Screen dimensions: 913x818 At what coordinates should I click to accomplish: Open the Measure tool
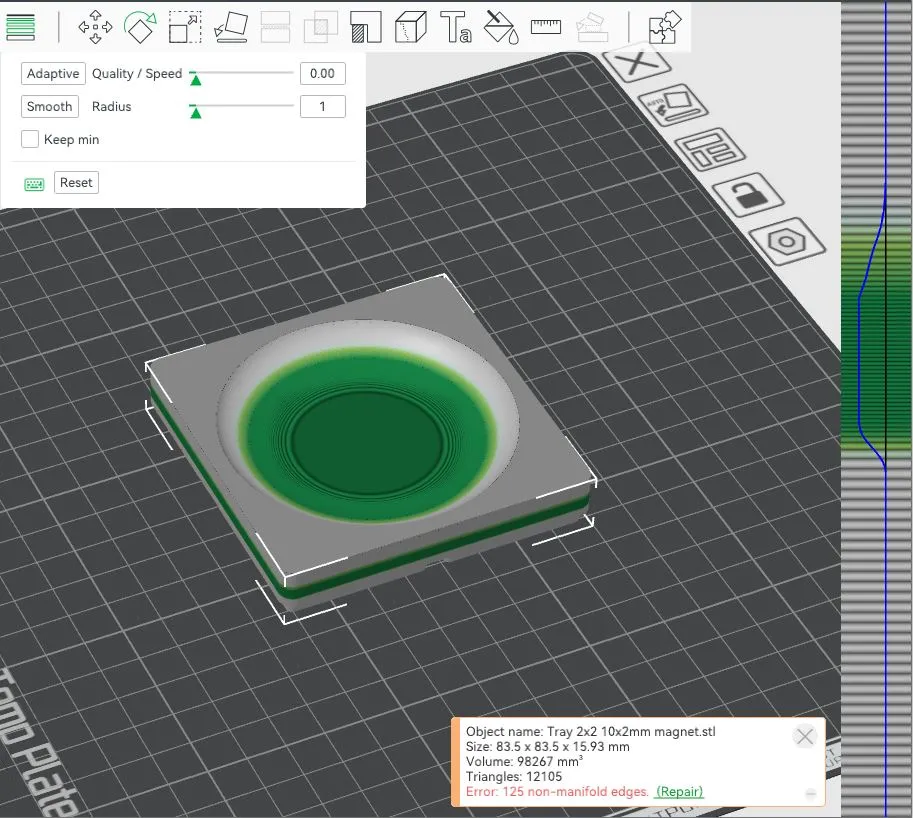545,27
